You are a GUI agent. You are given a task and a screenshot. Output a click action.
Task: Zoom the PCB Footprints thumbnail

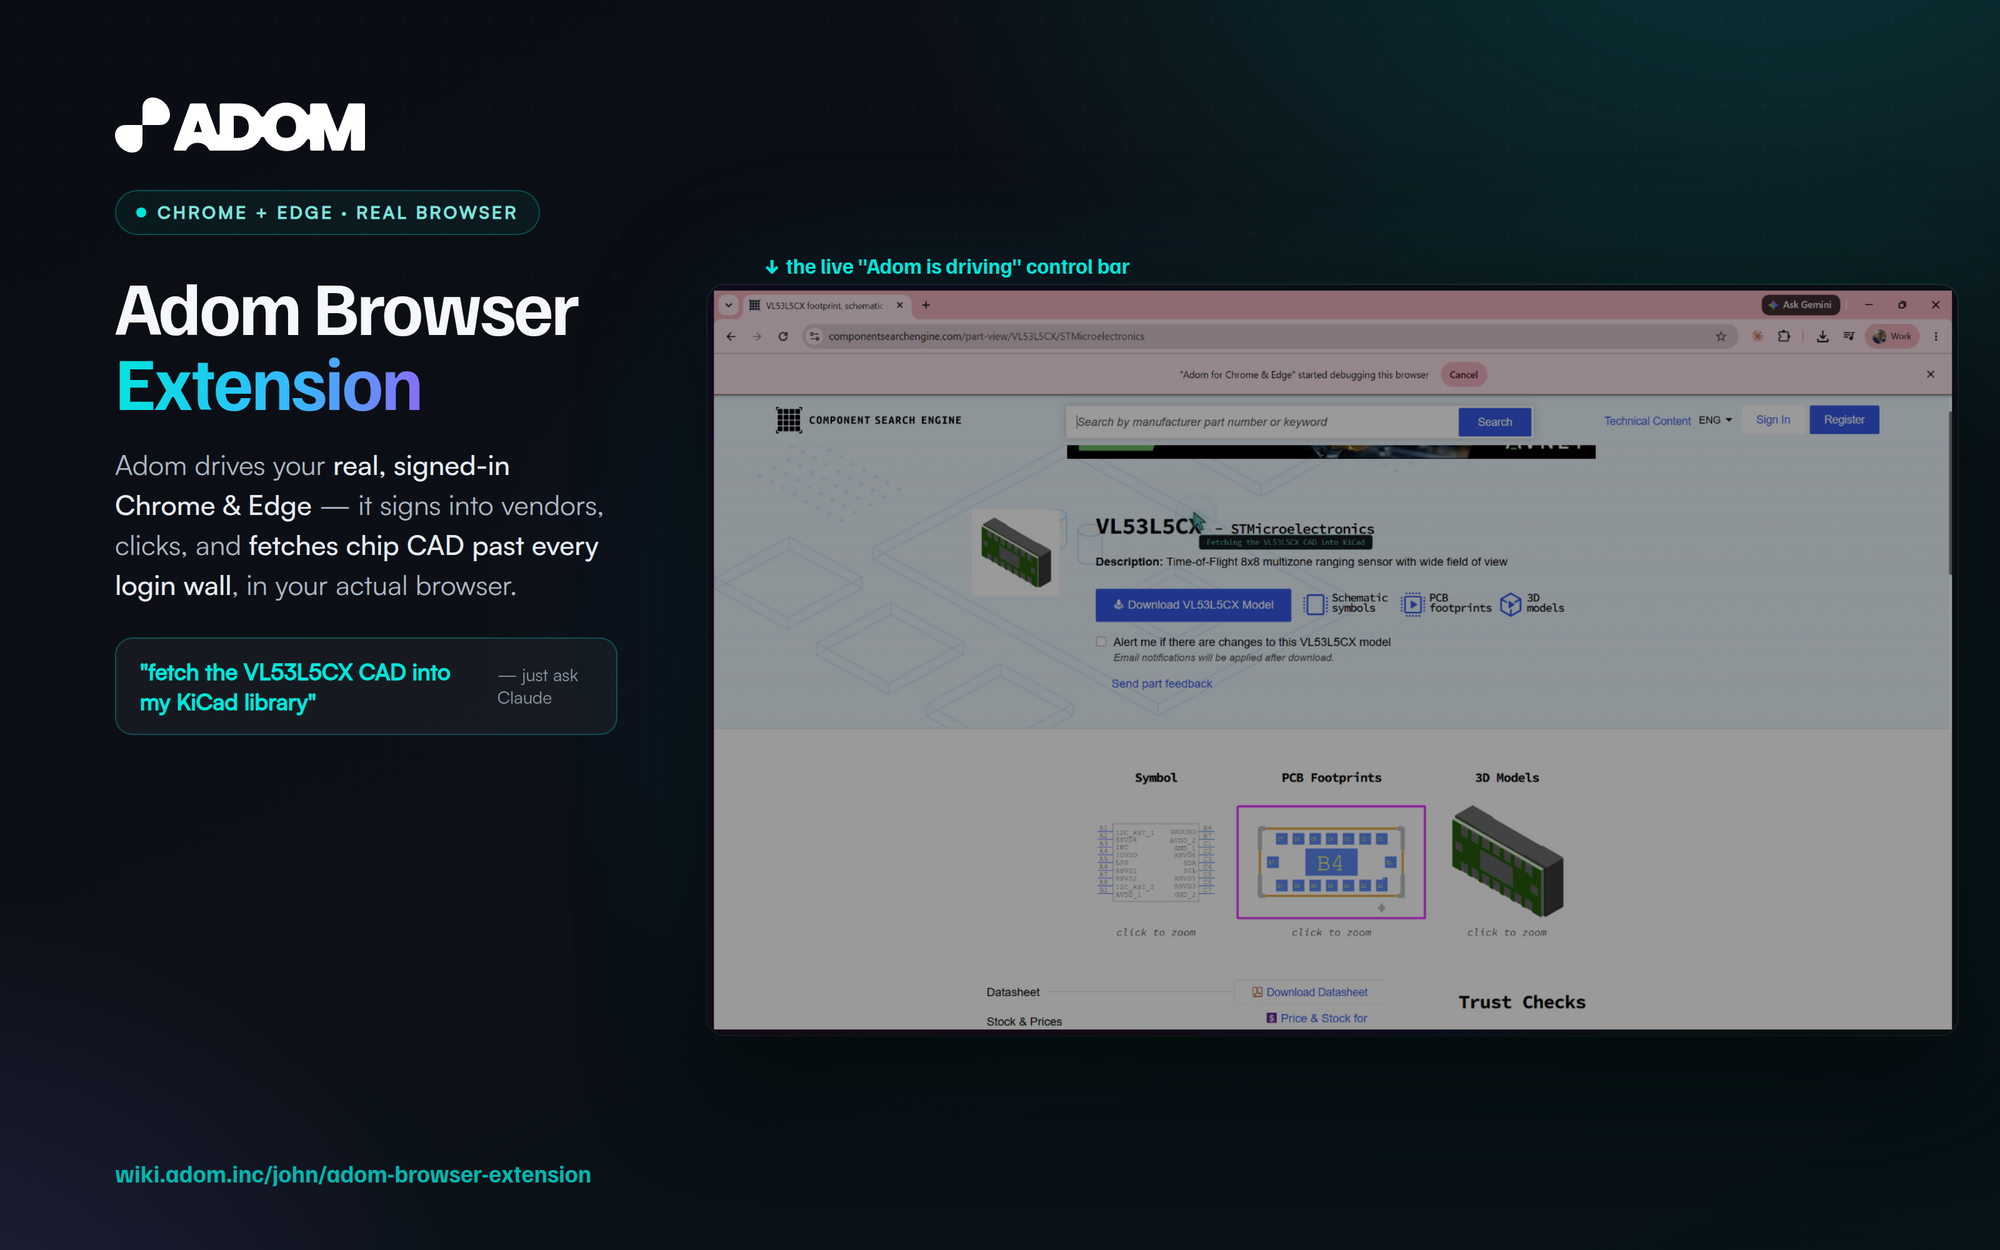coord(1331,862)
